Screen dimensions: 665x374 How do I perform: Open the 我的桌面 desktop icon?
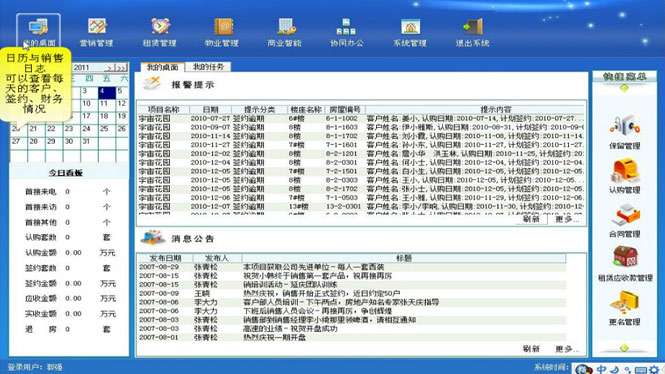pyautogui.click(x=39, y=31)
